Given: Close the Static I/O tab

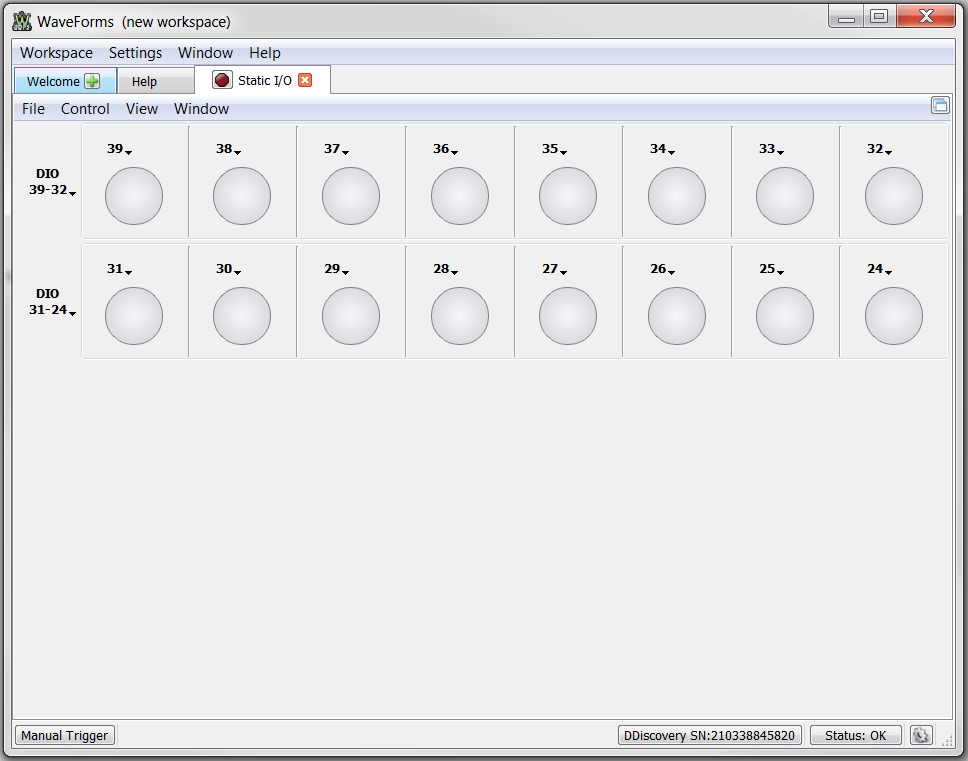Looking at the screenshot, I should point(305,80).
